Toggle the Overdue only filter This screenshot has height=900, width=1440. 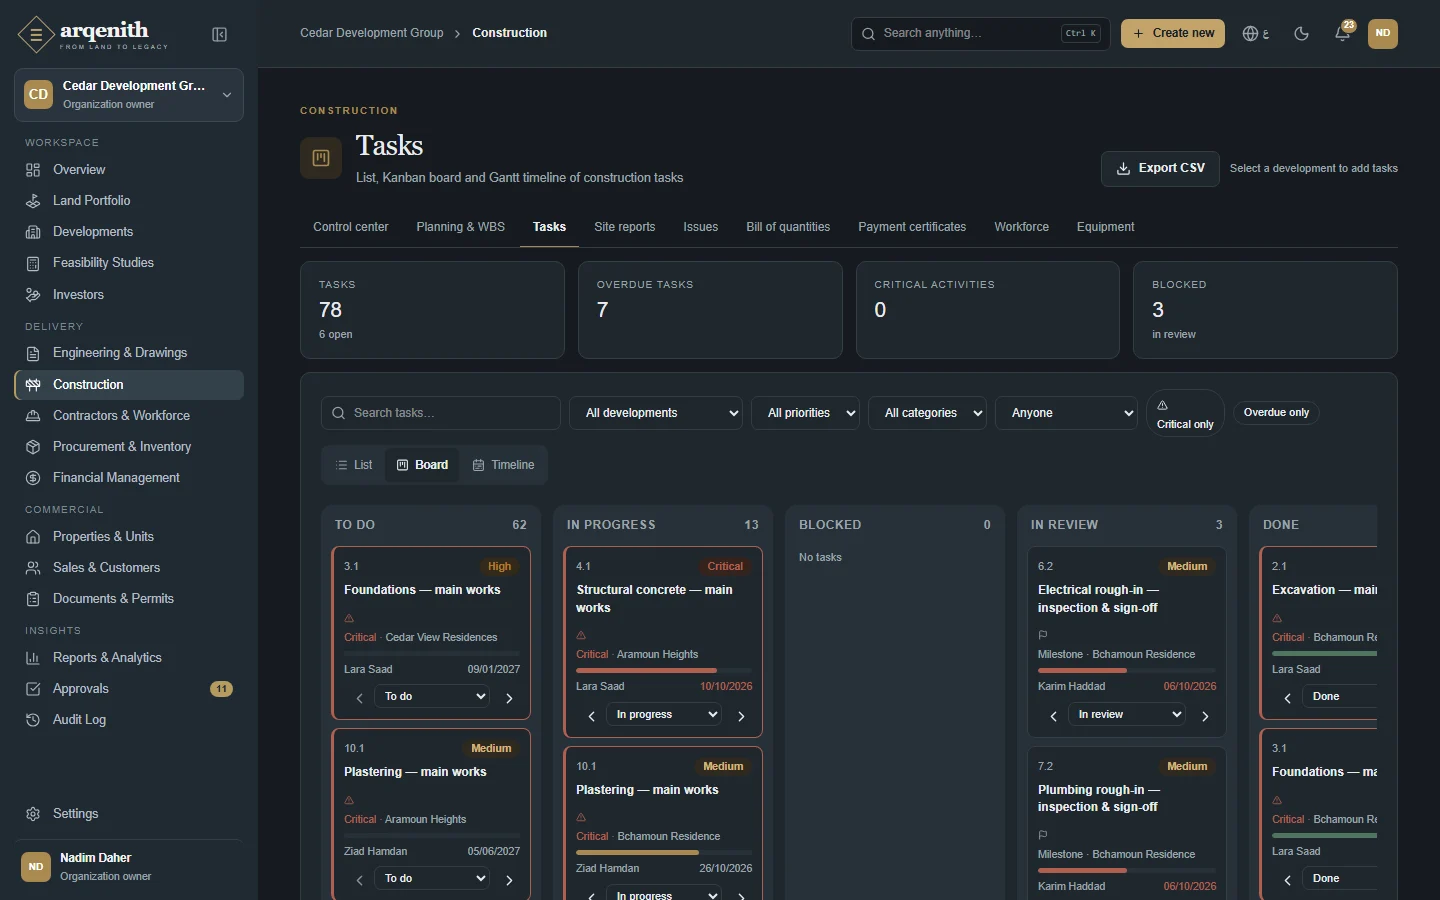click(x=1276, y=413)
